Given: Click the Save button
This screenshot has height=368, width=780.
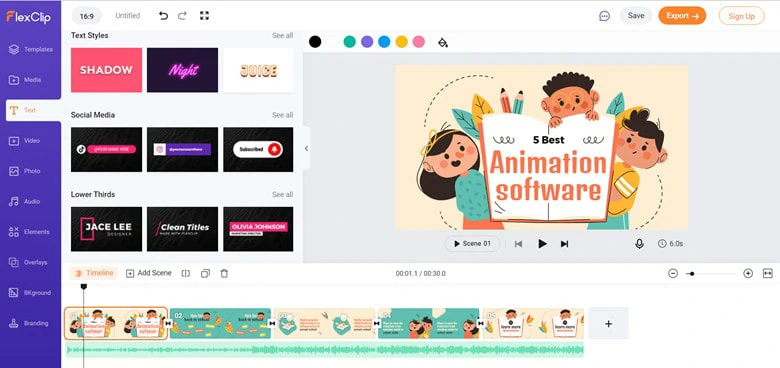Looking at the screenshot, I should [x=636, y=15].
